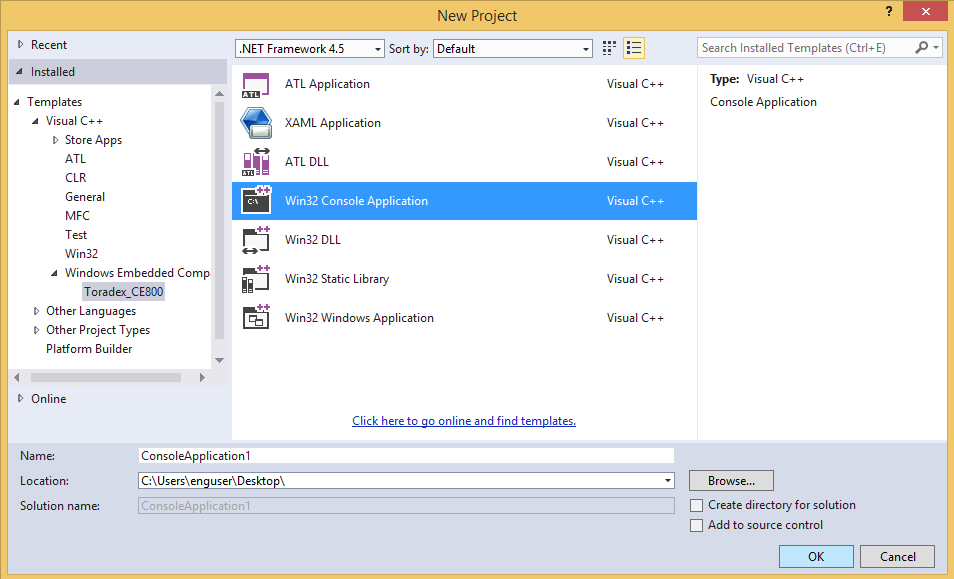Enable Add to source control

(x=696, y=525)
